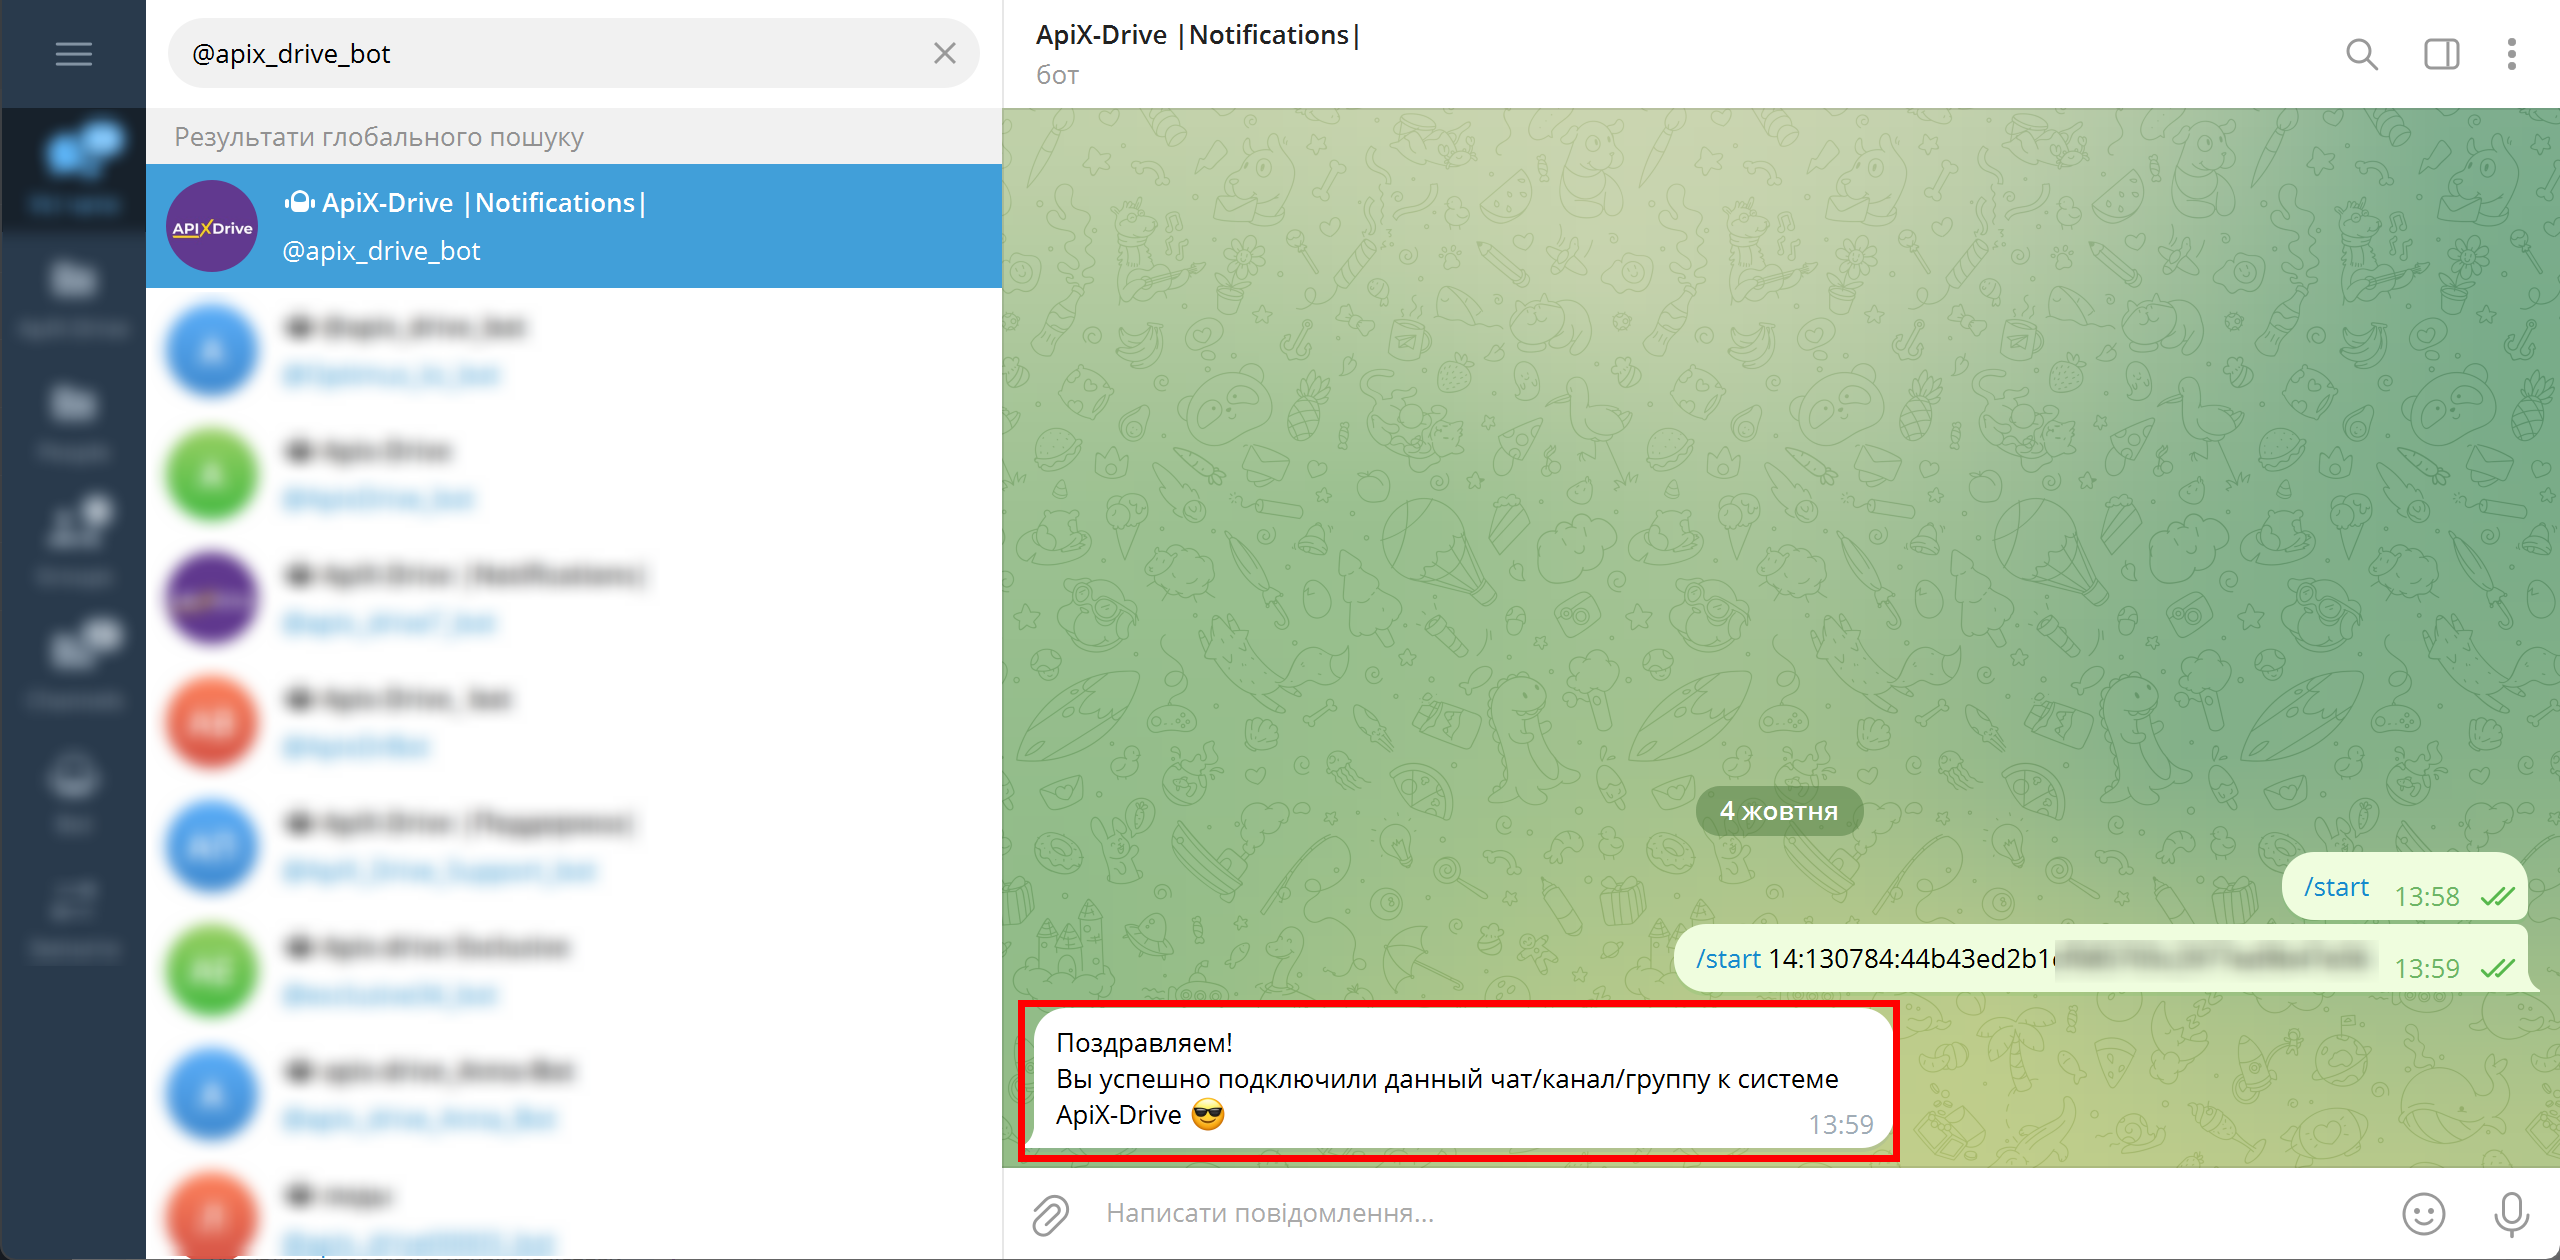Open the ApiX-Drive |Notifications| chat header
Screen dimensions: 2560x1260
pyautogui.click(x=1198, y=53)
